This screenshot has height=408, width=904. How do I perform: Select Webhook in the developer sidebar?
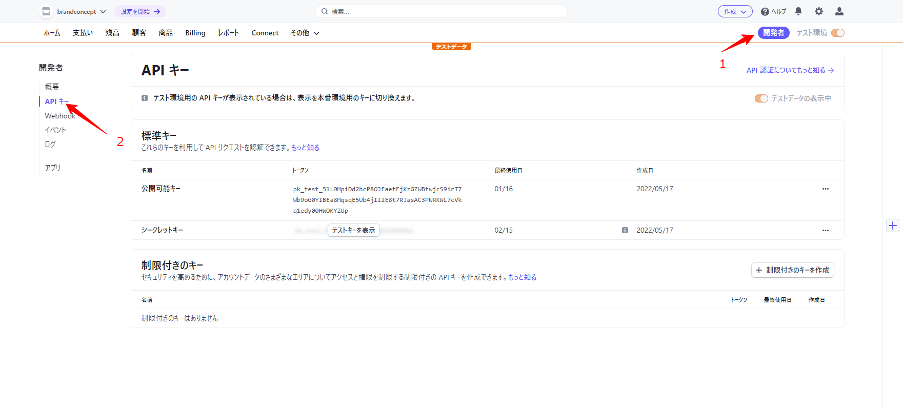(x=59, y=116)
